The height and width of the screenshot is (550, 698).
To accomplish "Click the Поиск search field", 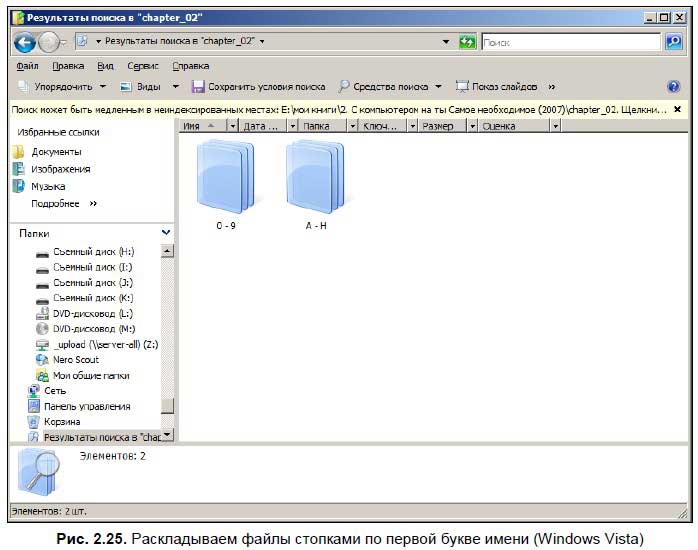I will 571,42.
